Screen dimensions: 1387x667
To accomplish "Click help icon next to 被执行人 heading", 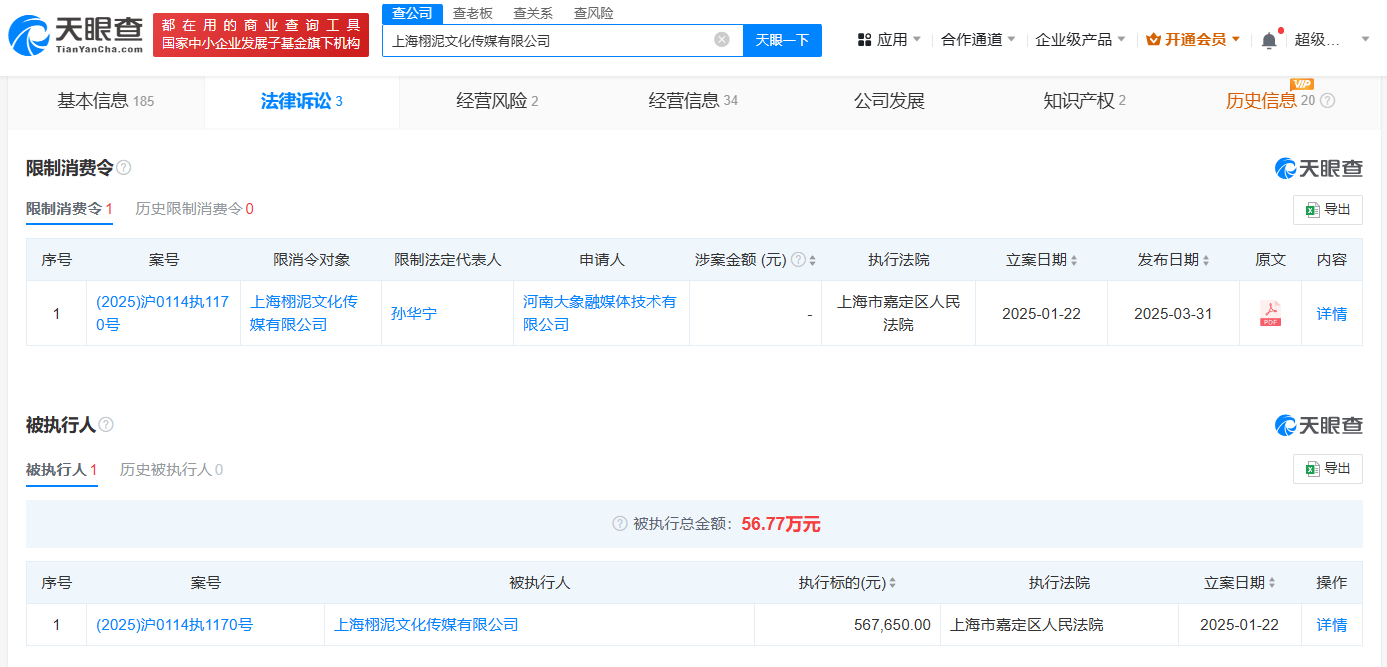I will [x=106, y=425].
